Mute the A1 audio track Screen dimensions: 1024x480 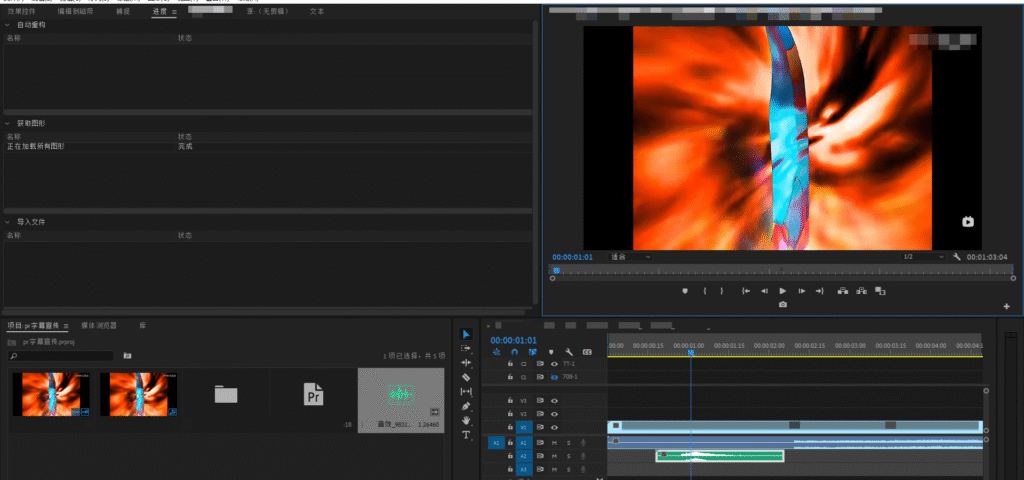pos(554,442)
